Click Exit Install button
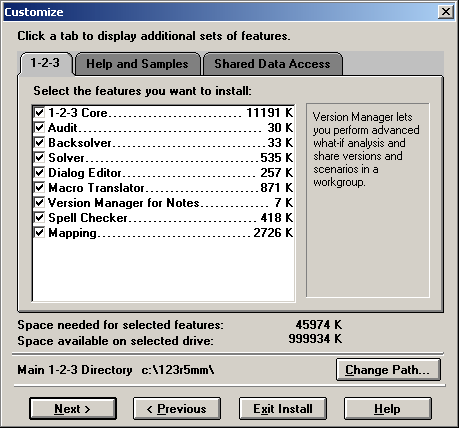 pyautogui.click(x=283, y=408)
